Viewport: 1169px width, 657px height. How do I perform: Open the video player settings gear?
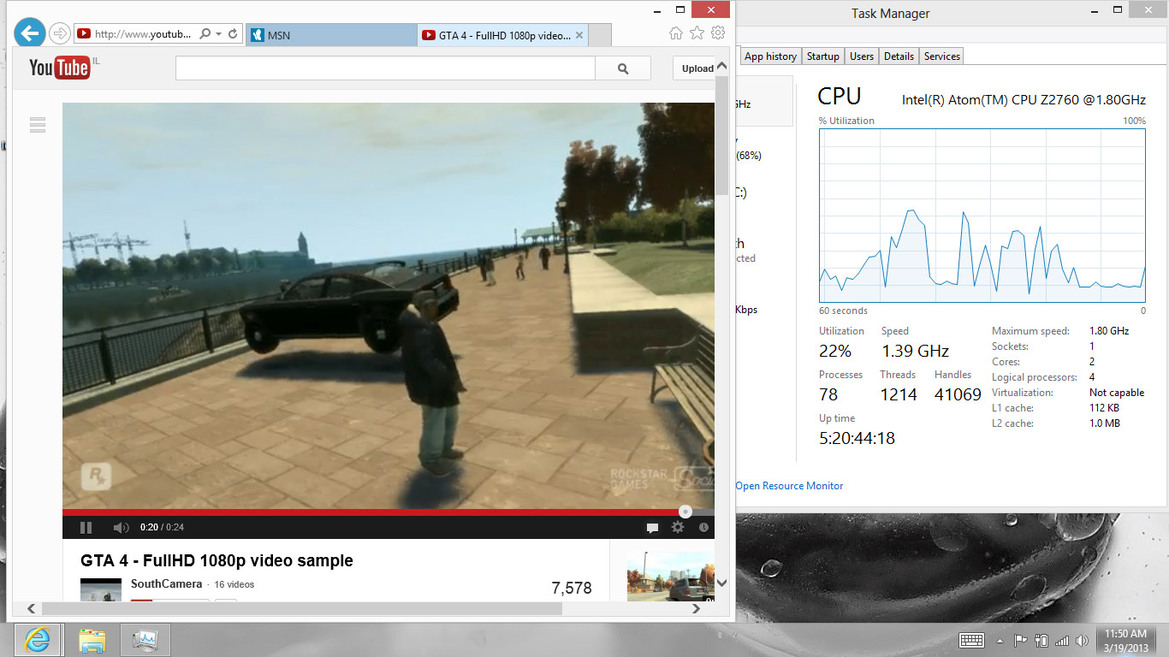click(x=678, y=527)
